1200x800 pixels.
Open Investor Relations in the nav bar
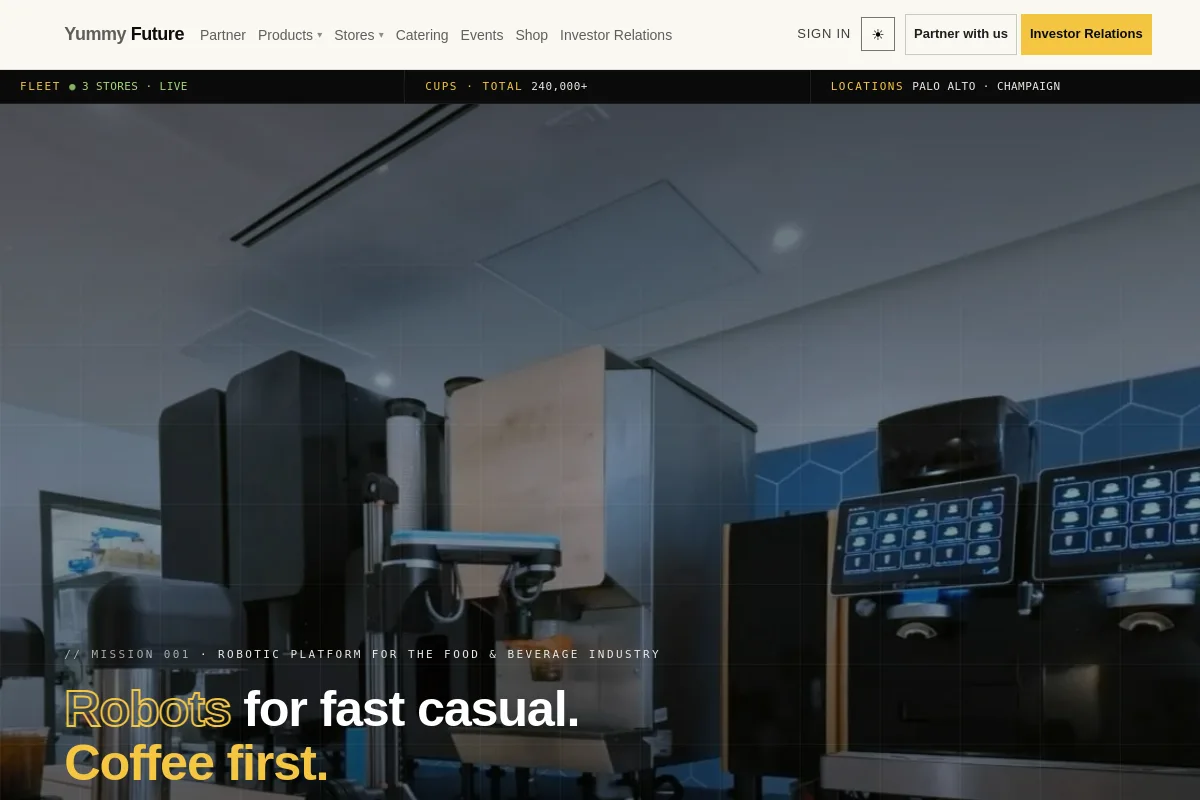[616, 35]
